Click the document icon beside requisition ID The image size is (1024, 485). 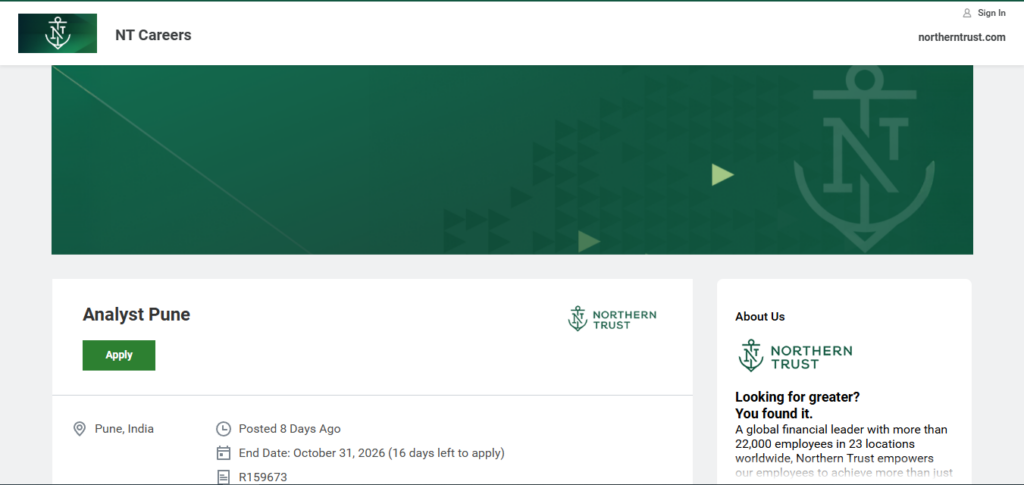coord(223,477)
